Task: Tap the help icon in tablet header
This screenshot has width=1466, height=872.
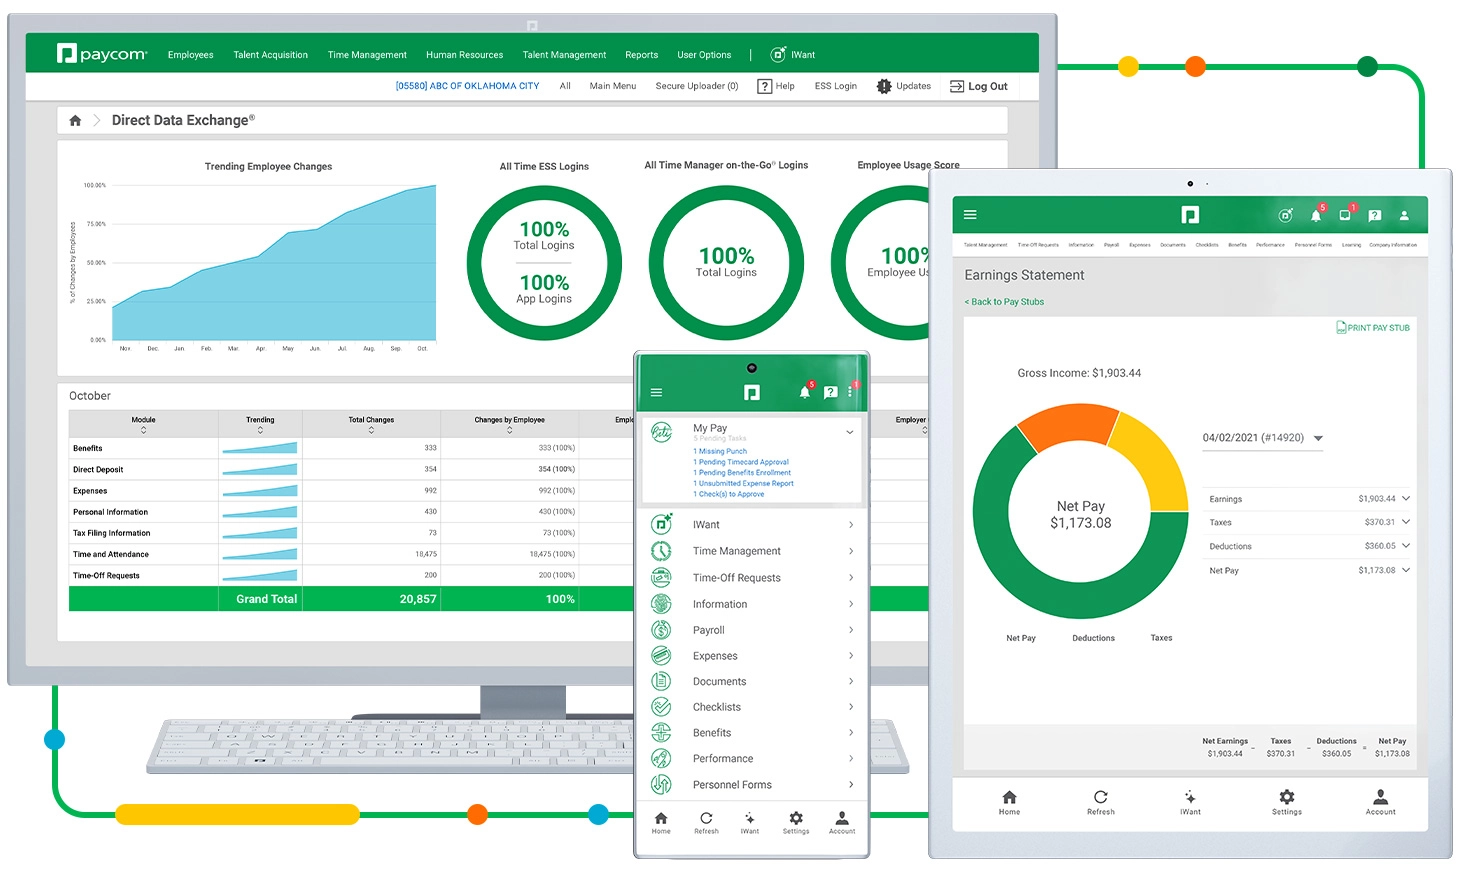Action: point(1375,215)
